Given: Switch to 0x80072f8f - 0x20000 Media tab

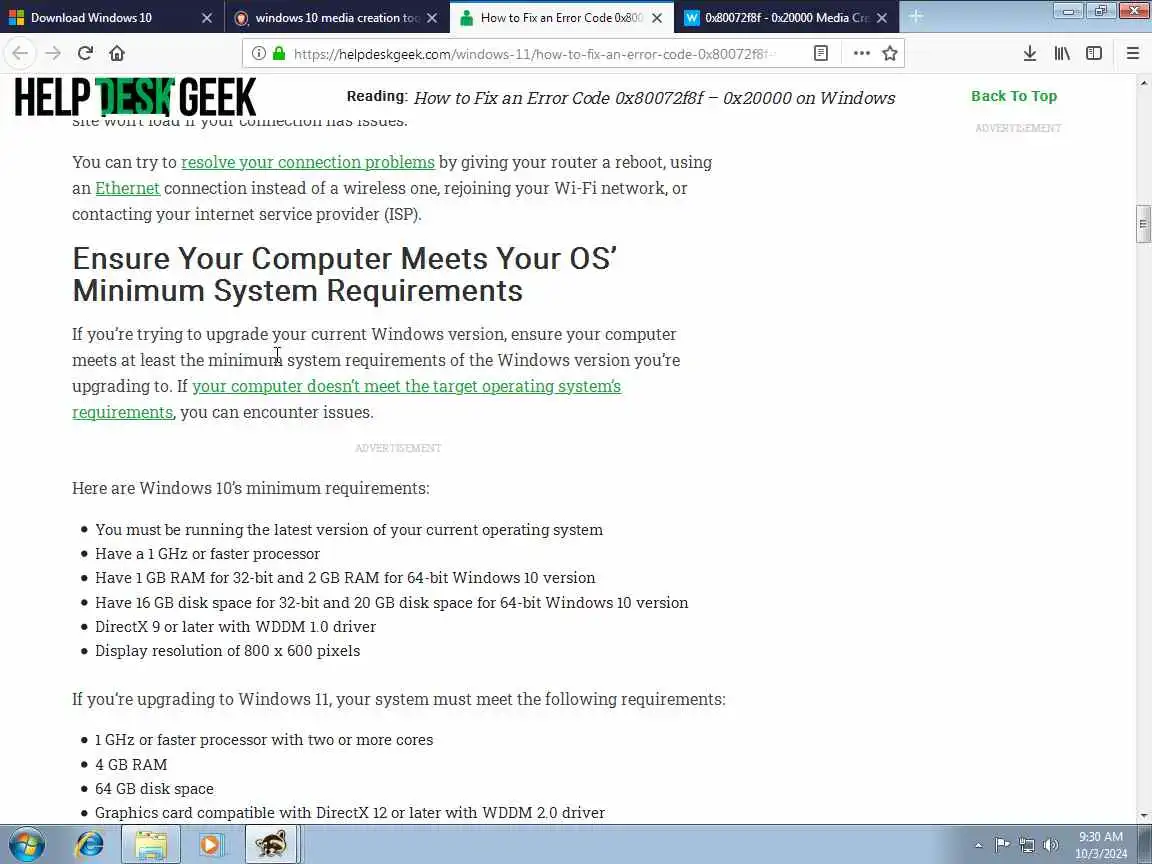Looking at the screenshot, I should [x=786, y=18].
